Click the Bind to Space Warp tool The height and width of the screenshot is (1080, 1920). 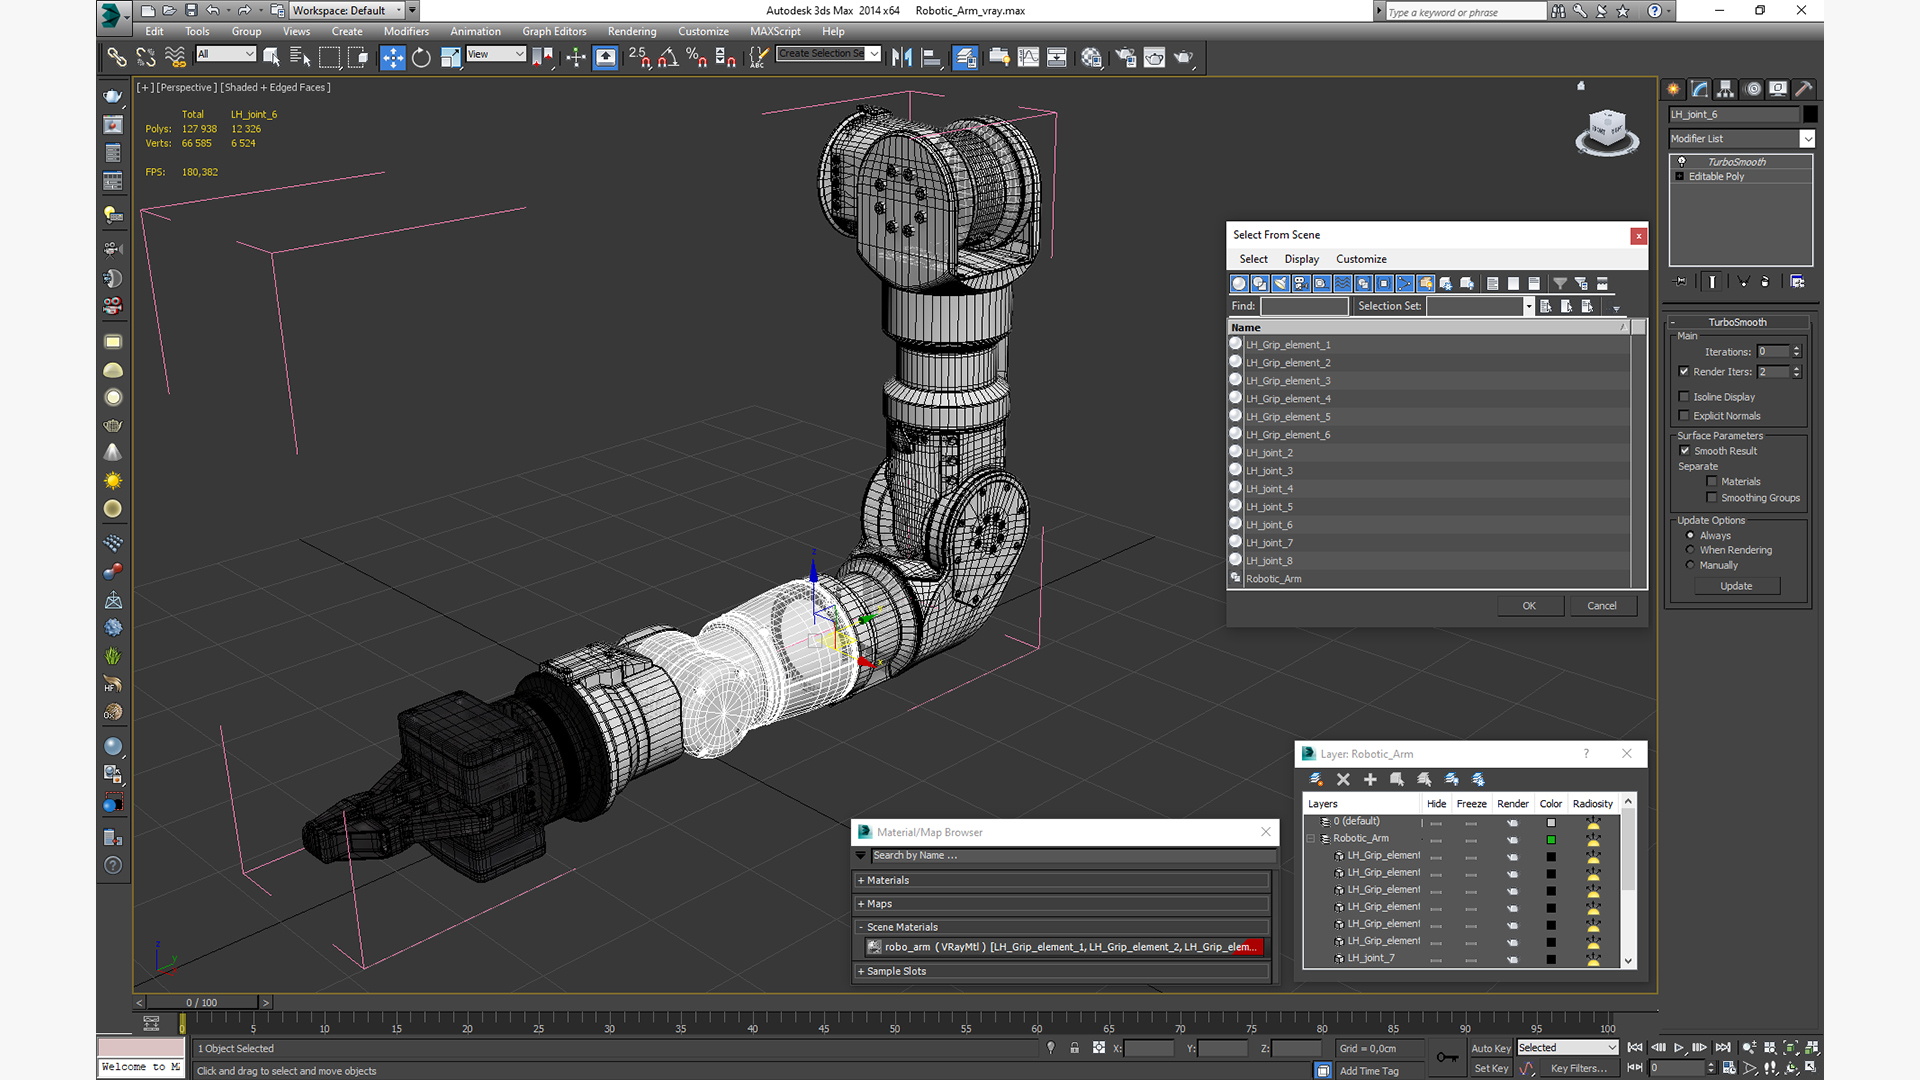point(175,58)
